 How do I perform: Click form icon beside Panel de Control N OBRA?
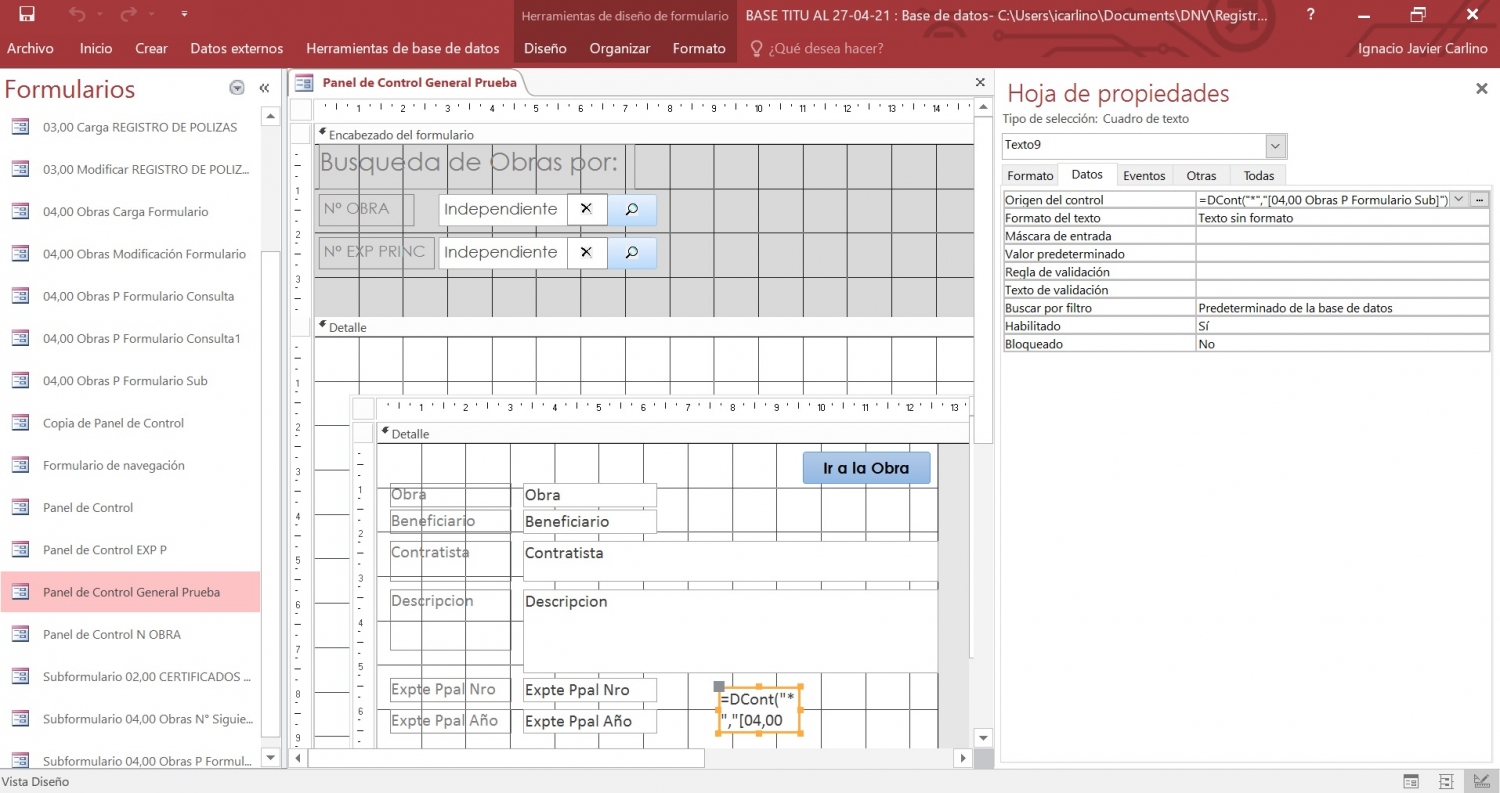[20, 634]
